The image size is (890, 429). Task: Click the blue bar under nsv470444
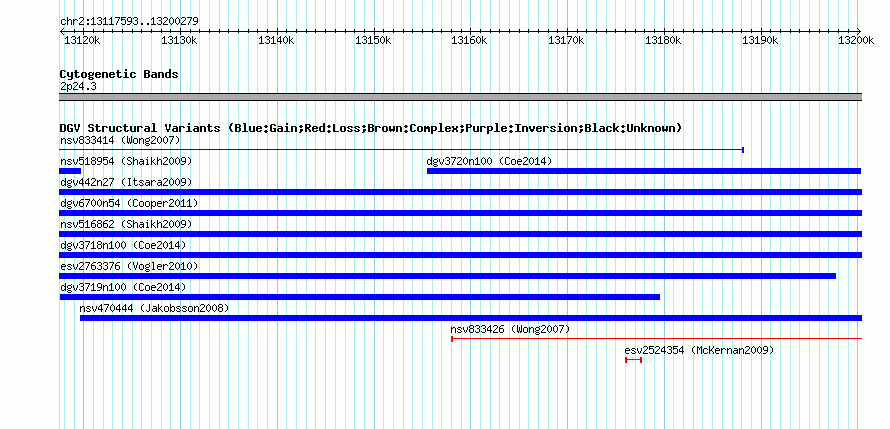[x=471, y=318]
